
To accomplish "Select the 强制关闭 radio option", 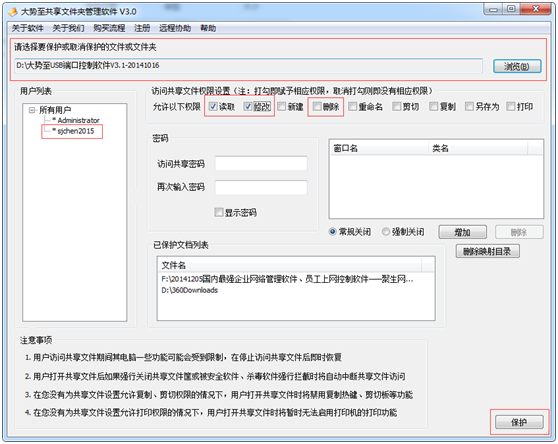I will click(x=385, y=232).
